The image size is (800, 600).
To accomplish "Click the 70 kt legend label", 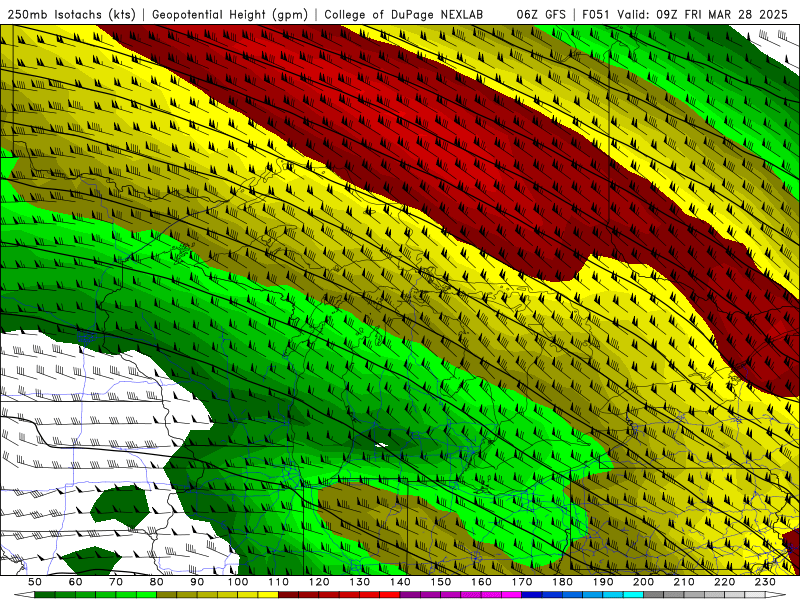I will tap(116, 582).
